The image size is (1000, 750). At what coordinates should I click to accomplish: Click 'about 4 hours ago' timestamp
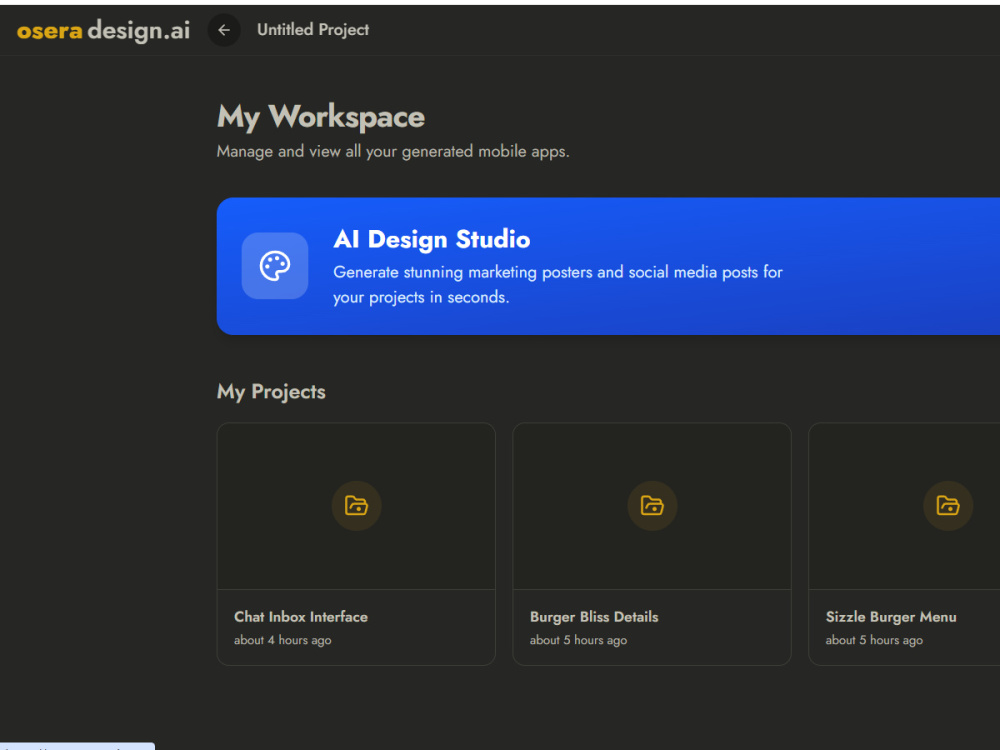tap(283, 640)
